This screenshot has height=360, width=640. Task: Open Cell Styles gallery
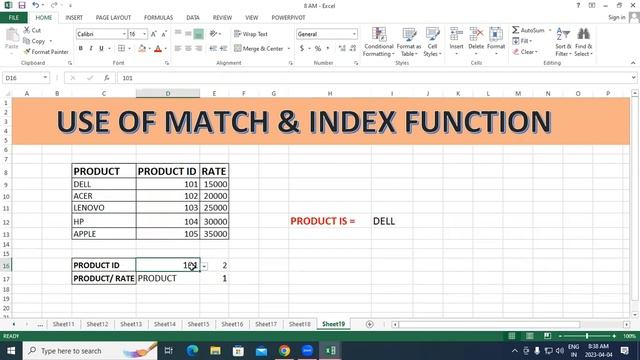pyautogui.click(x=432, y=42)
